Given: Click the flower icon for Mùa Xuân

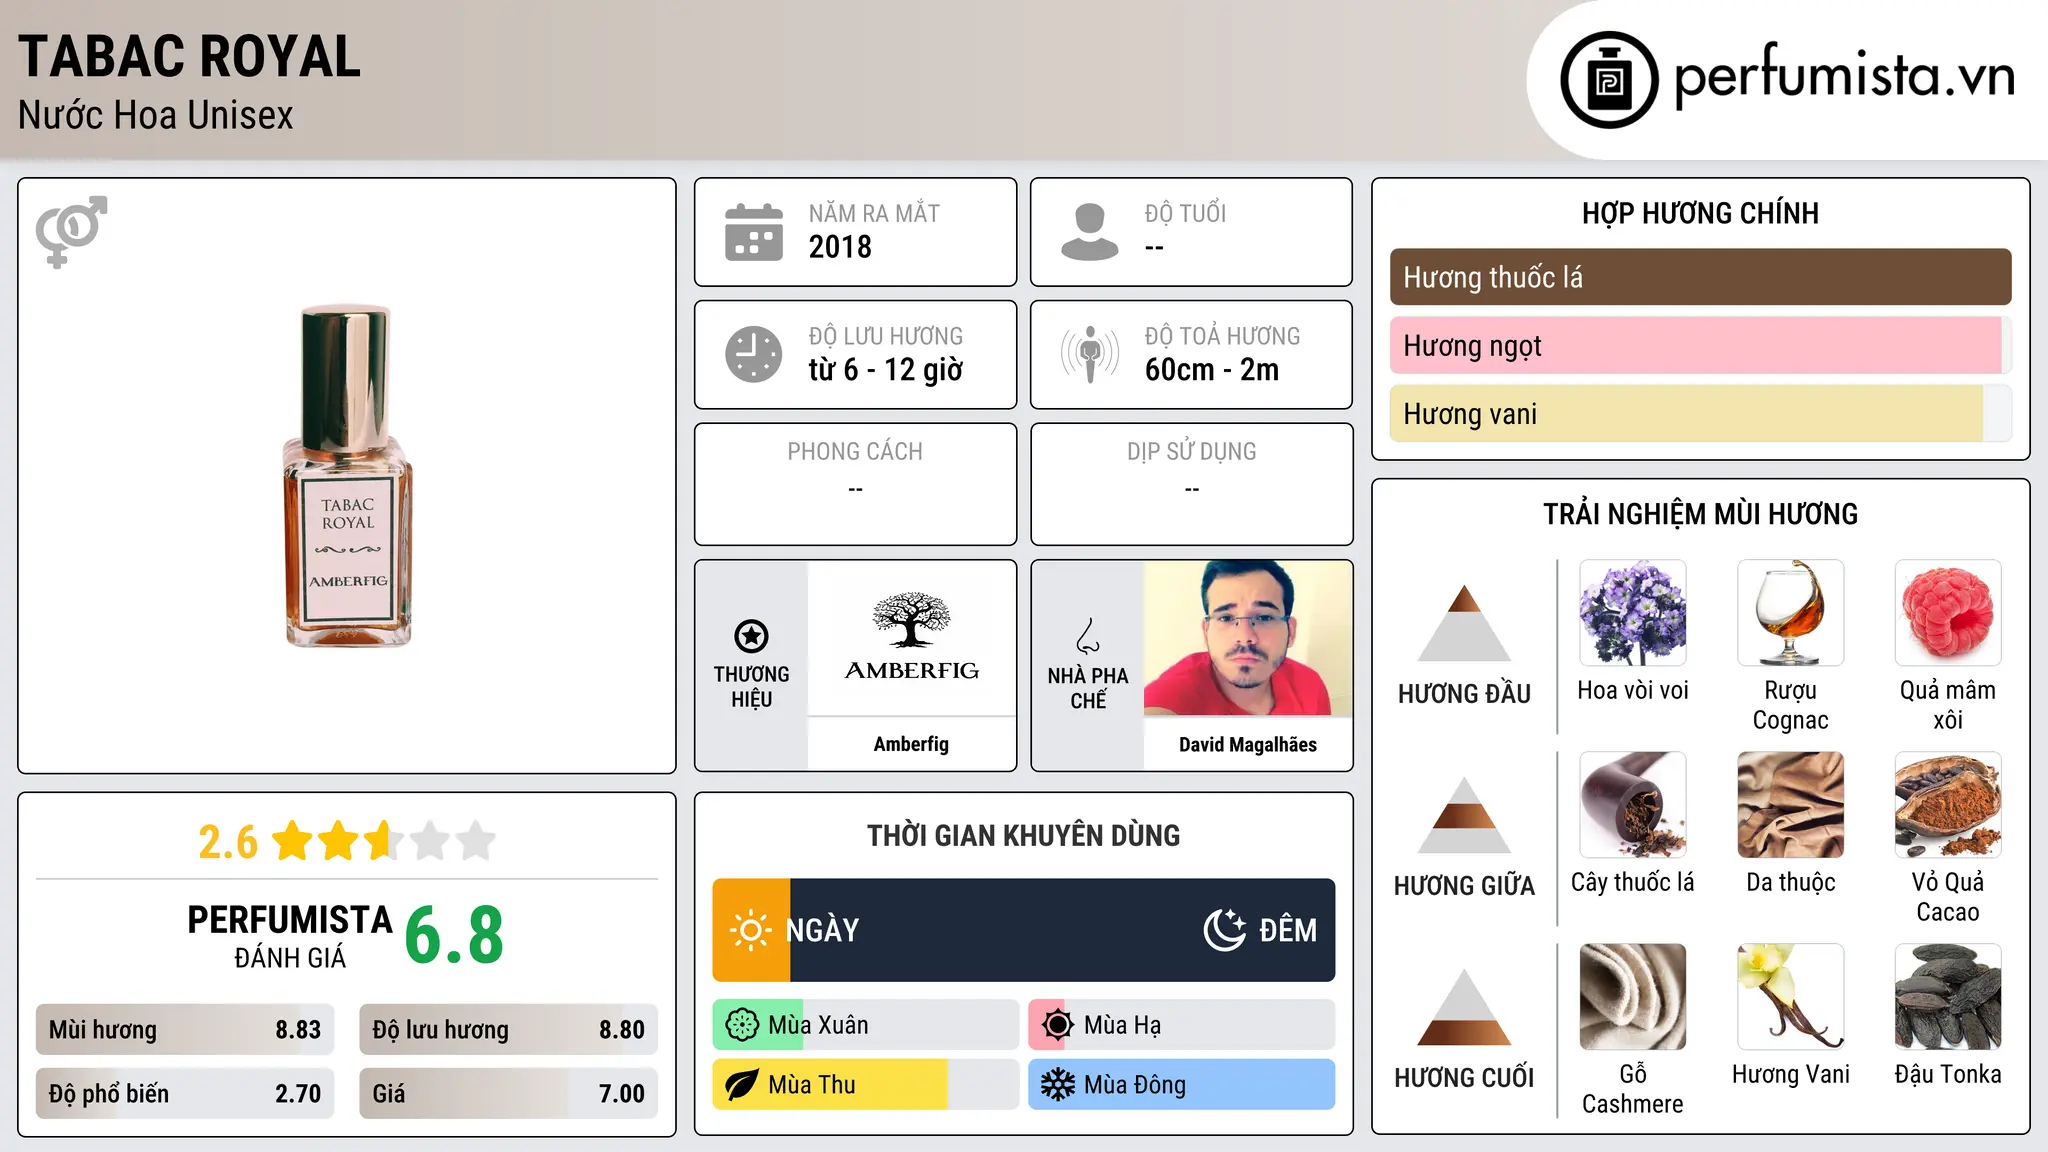Looking at the screenshot, I should (x=742, y=1025).
